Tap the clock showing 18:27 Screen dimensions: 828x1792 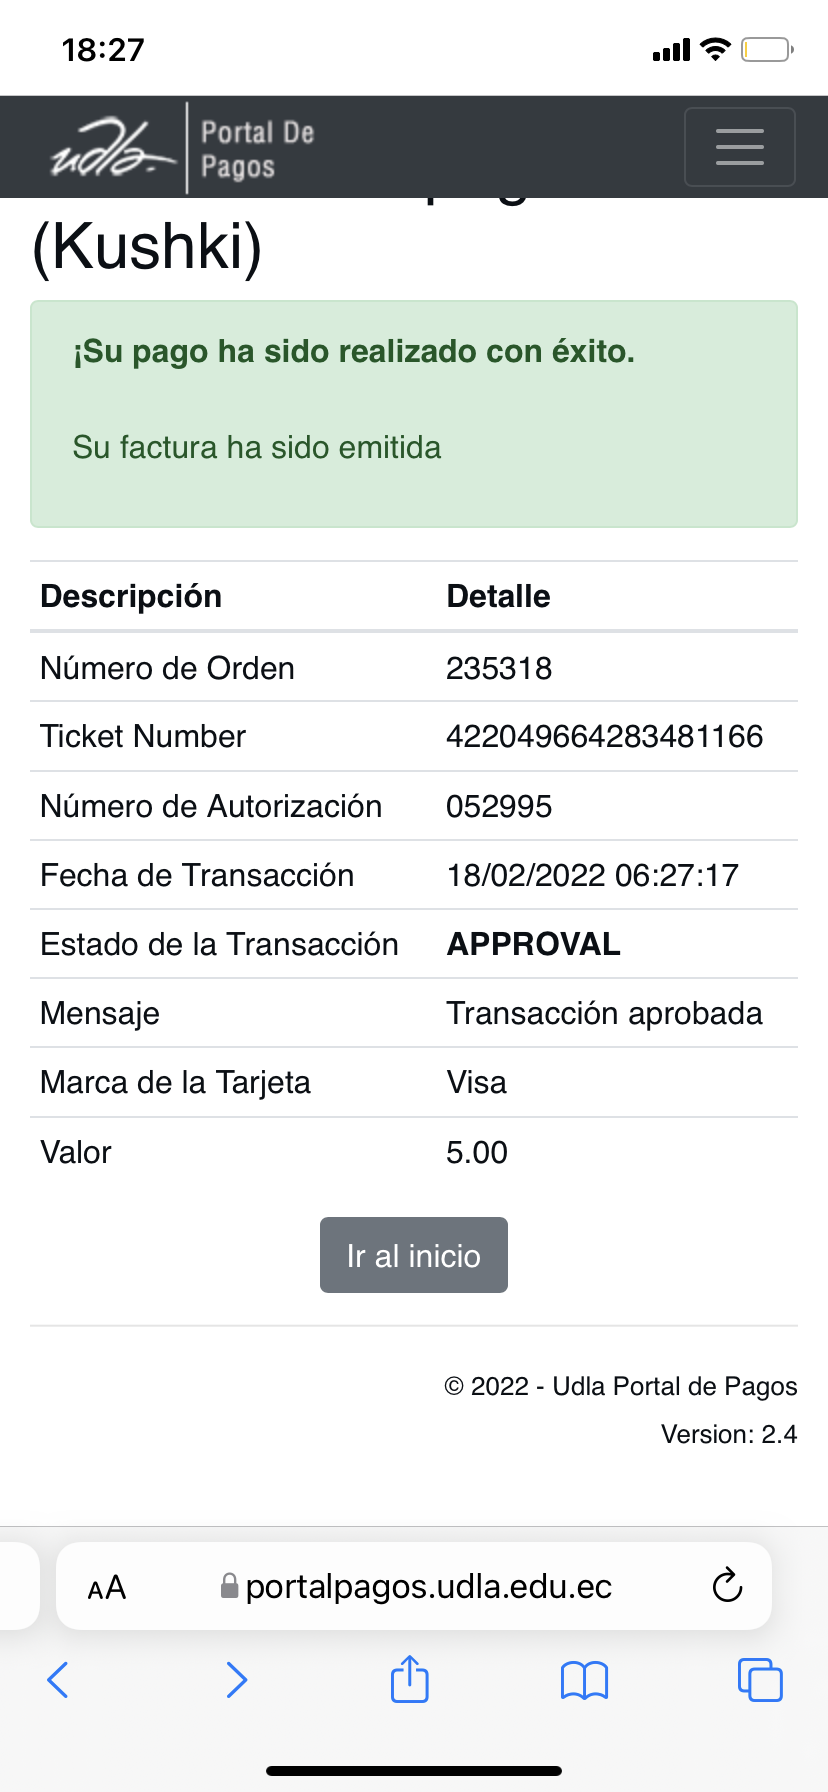tap(103, 49)
